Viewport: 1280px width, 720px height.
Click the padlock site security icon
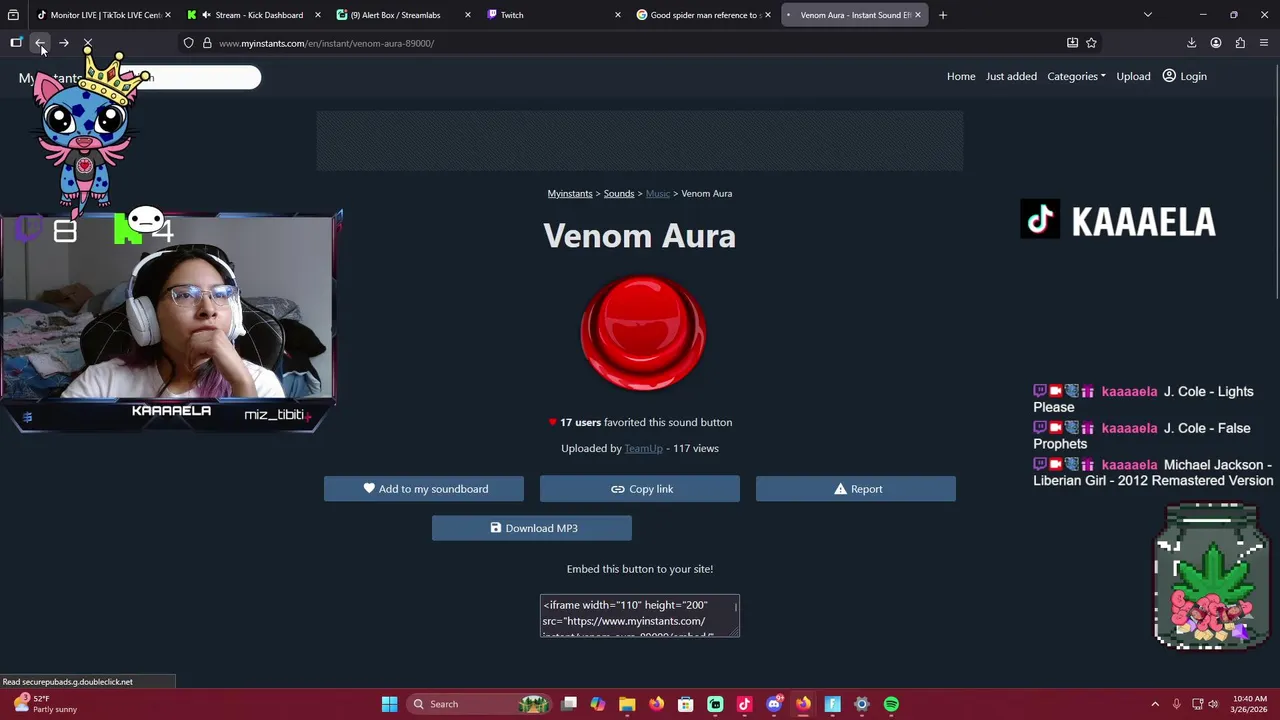[207, 43]
